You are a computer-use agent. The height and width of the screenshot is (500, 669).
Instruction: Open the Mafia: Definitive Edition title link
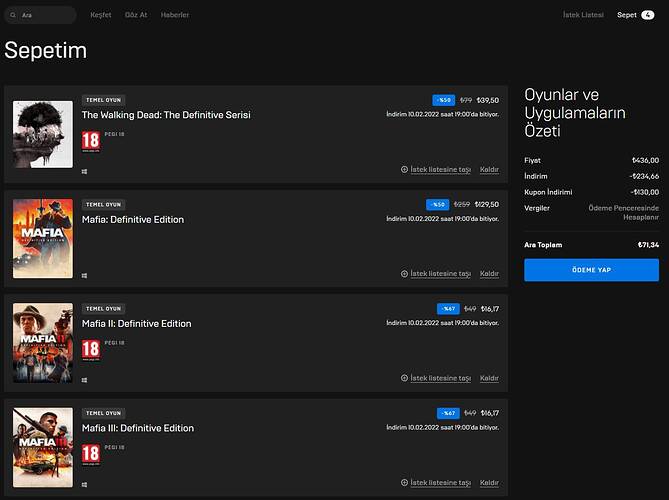pyautogui.click(x=133, y=219)
